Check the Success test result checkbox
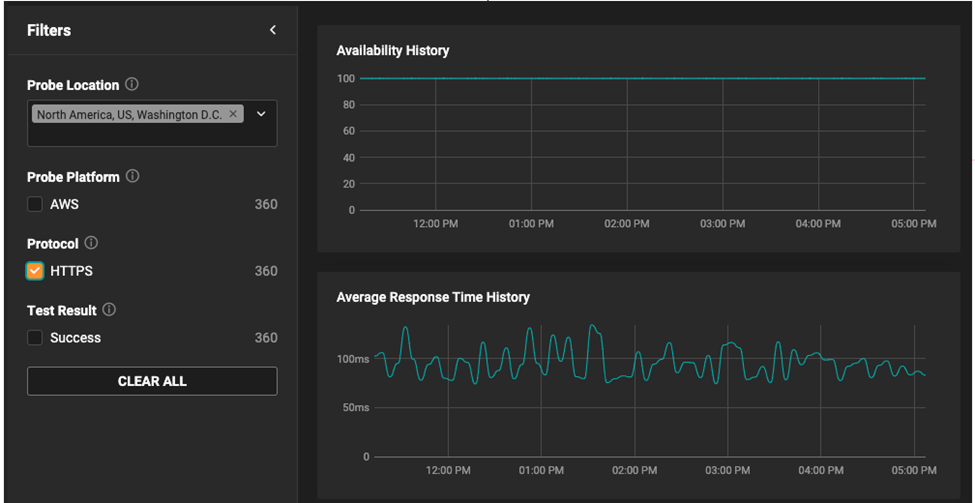The image size is (975, 503). pos(35,338)
